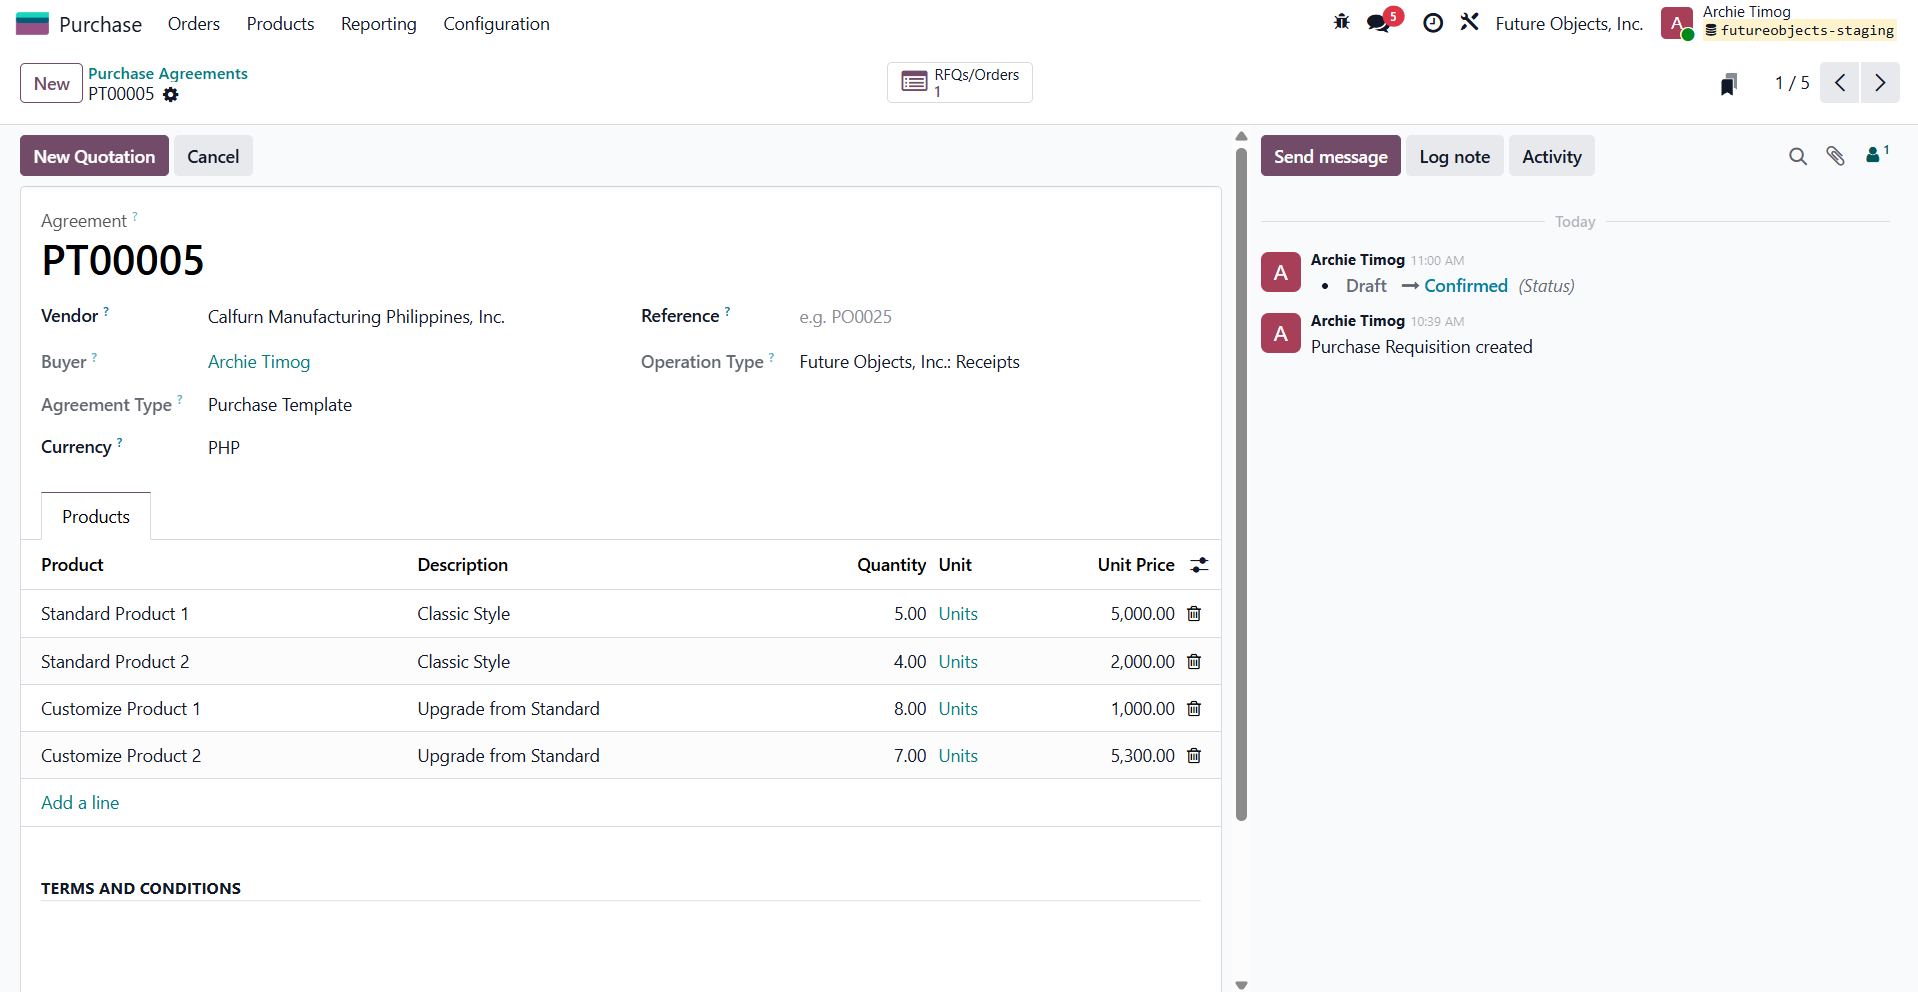
Task: Open the gear actions menu beside PT00005
Action: 171,94
